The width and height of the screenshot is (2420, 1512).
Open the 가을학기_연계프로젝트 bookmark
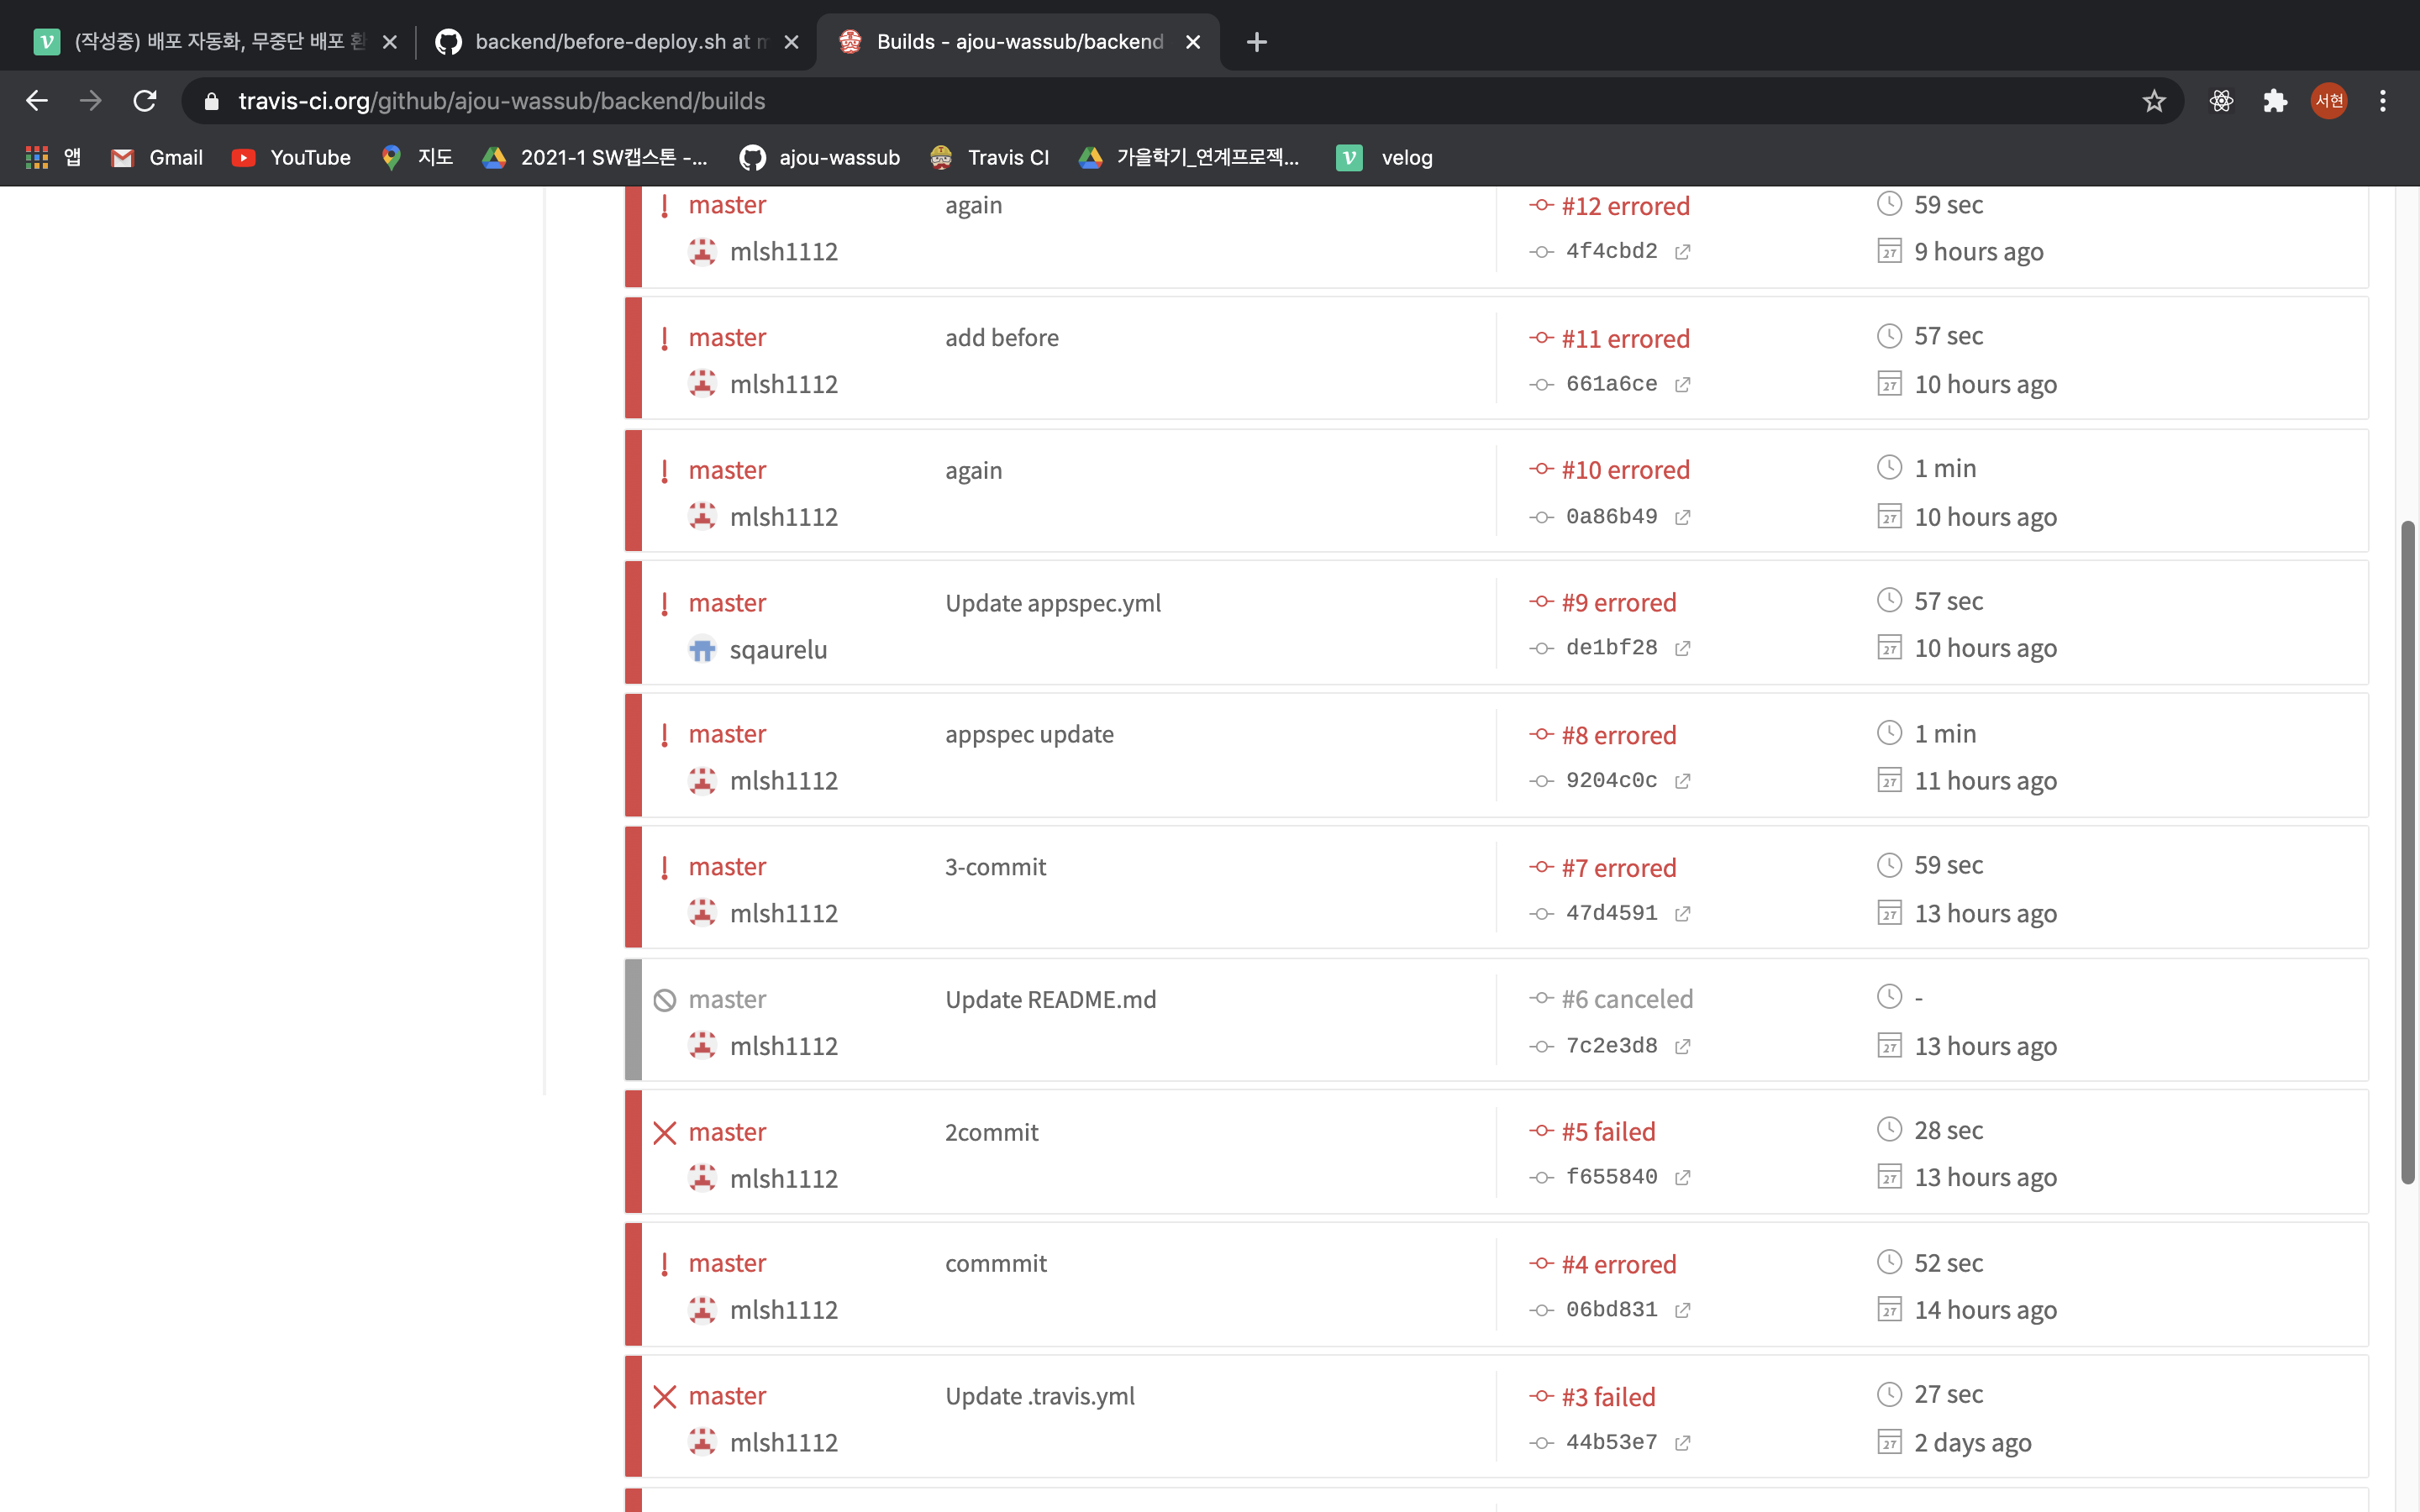pyautogui.click(x=1189, y=157)
